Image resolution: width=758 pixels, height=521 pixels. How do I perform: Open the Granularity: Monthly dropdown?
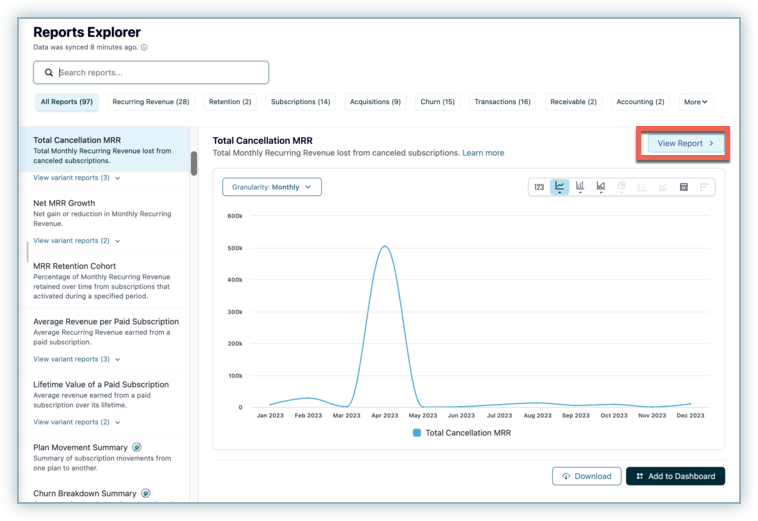272,187
